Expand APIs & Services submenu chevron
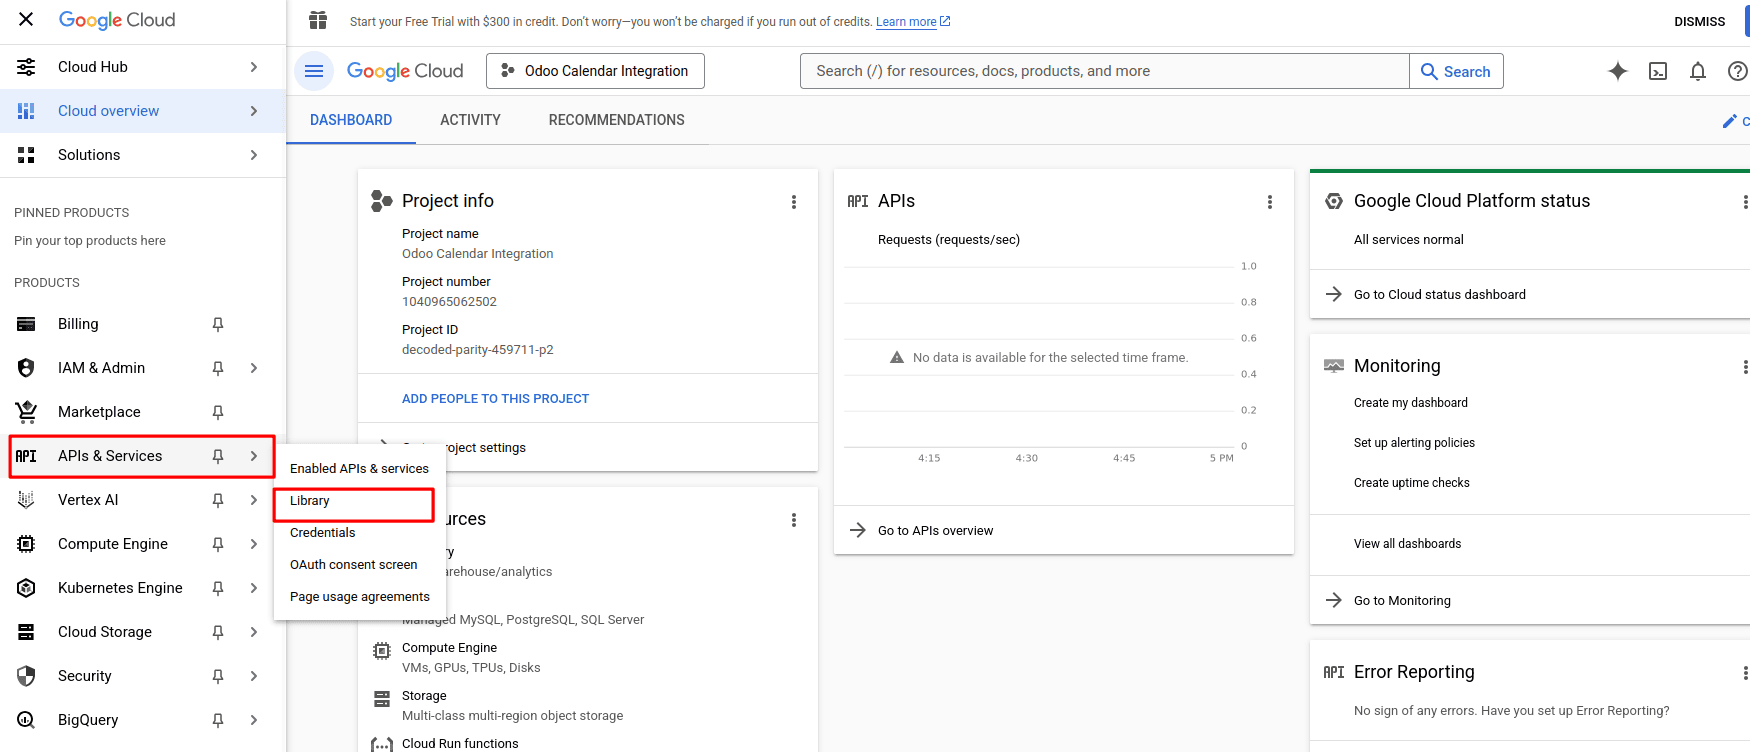The height and width of the screenshot is (752, 1750). tap(254, 456)
